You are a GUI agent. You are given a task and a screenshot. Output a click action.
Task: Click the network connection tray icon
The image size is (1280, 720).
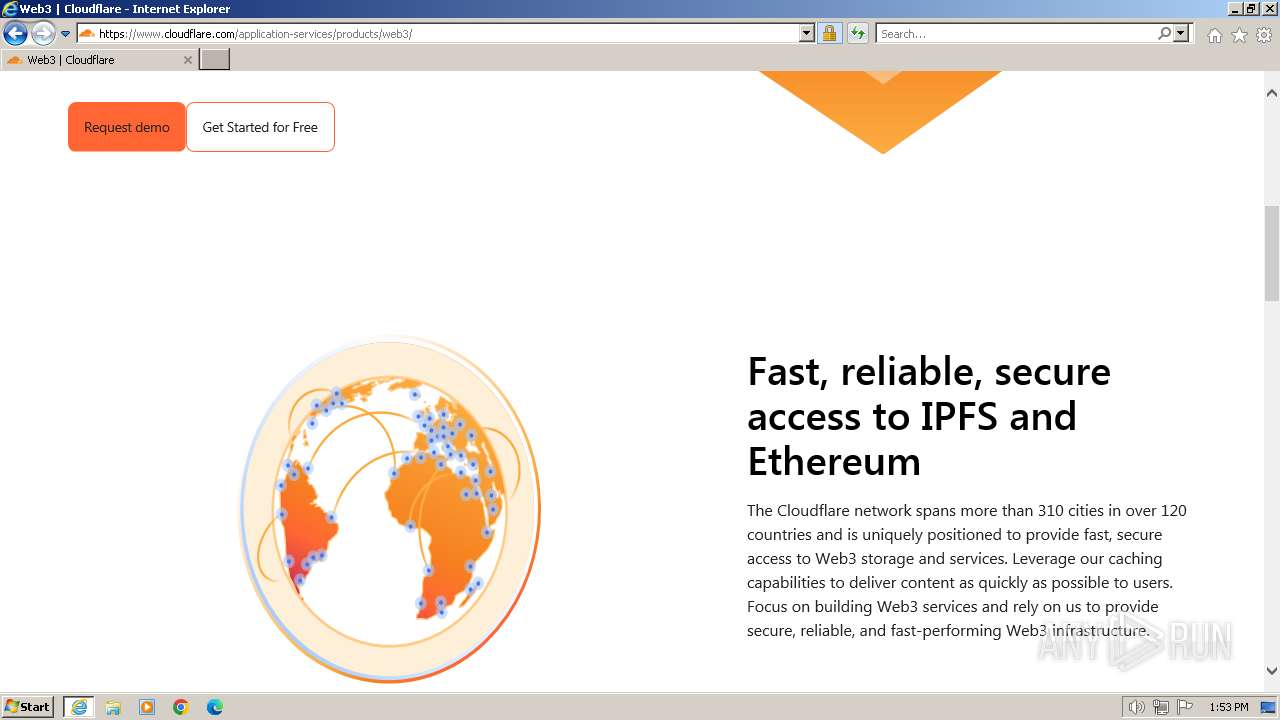[1161, 707]
